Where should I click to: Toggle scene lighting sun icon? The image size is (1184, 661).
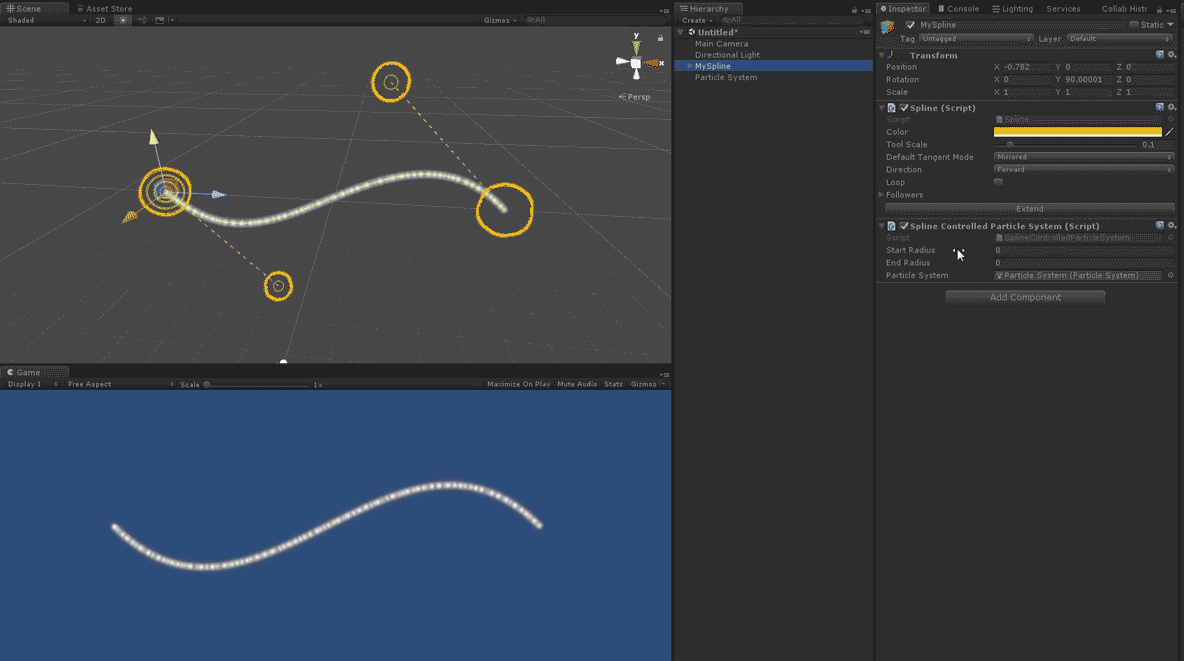click(x=123, y=20)
